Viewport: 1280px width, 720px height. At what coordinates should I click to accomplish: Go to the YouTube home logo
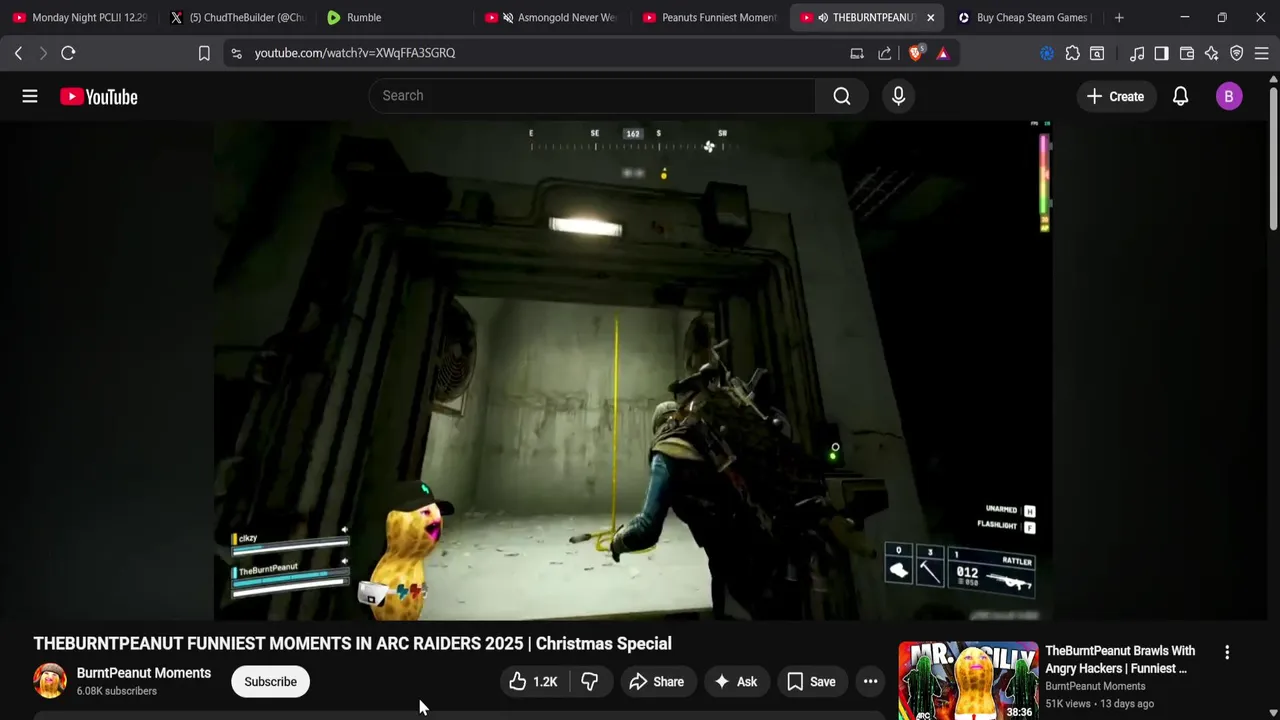(98, 96)
